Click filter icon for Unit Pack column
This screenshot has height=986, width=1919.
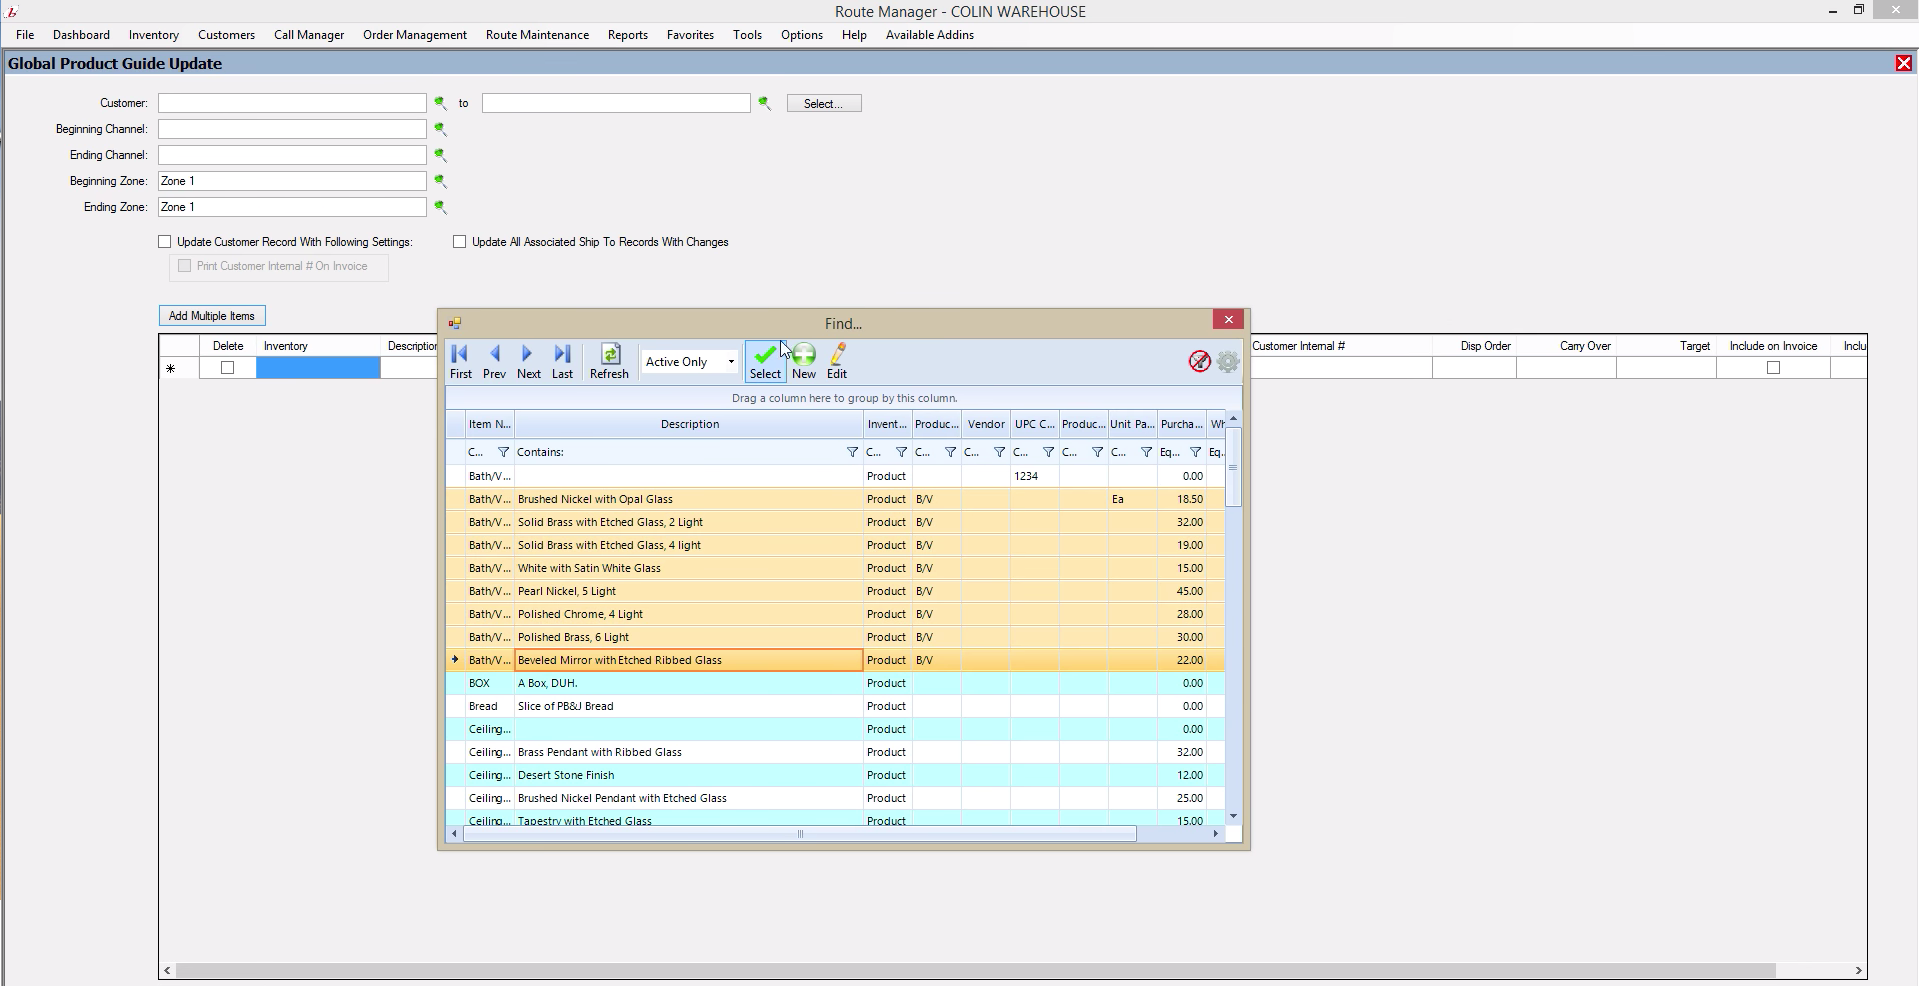pos(1146,452)
